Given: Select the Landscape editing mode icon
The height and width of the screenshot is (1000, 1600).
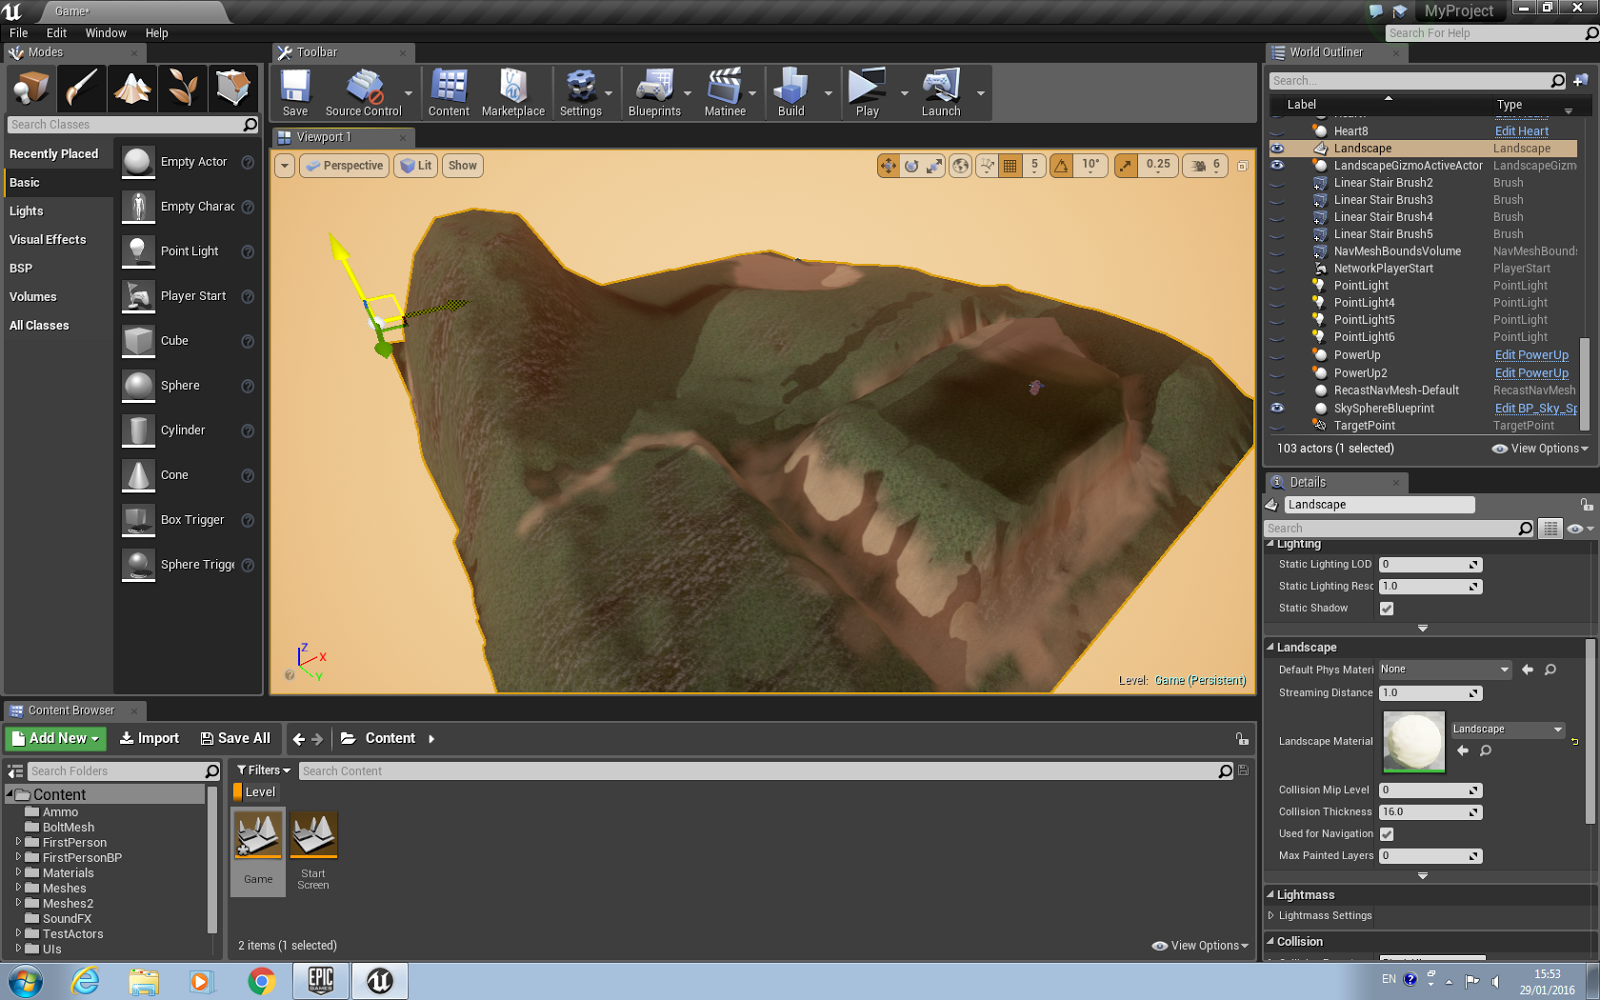Looking at the screenshot, I should pyautogui.click(x=133, y=88).
